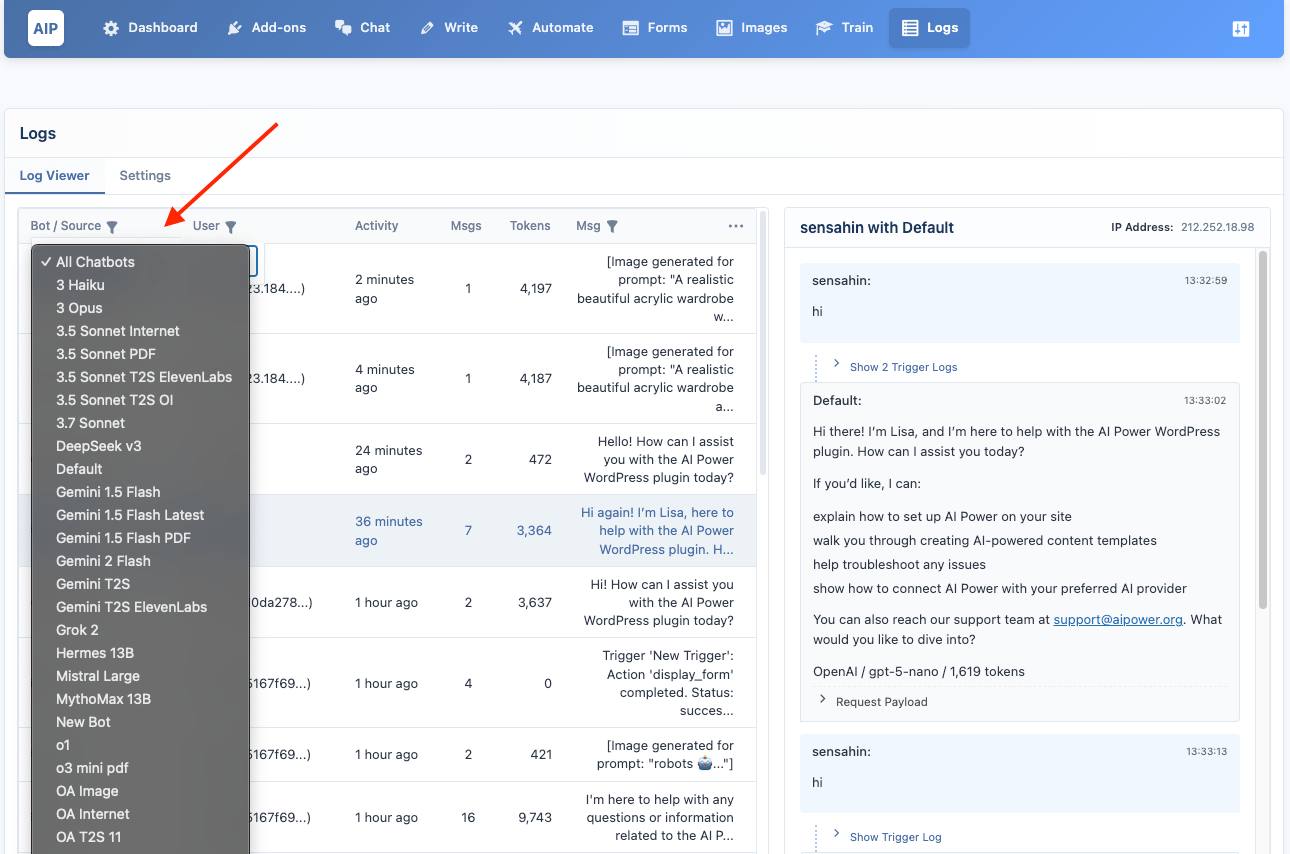This screenshot has width=1290, height=854.
Task: Select All Chatbots in dropdown
Action: pos(140,262)
